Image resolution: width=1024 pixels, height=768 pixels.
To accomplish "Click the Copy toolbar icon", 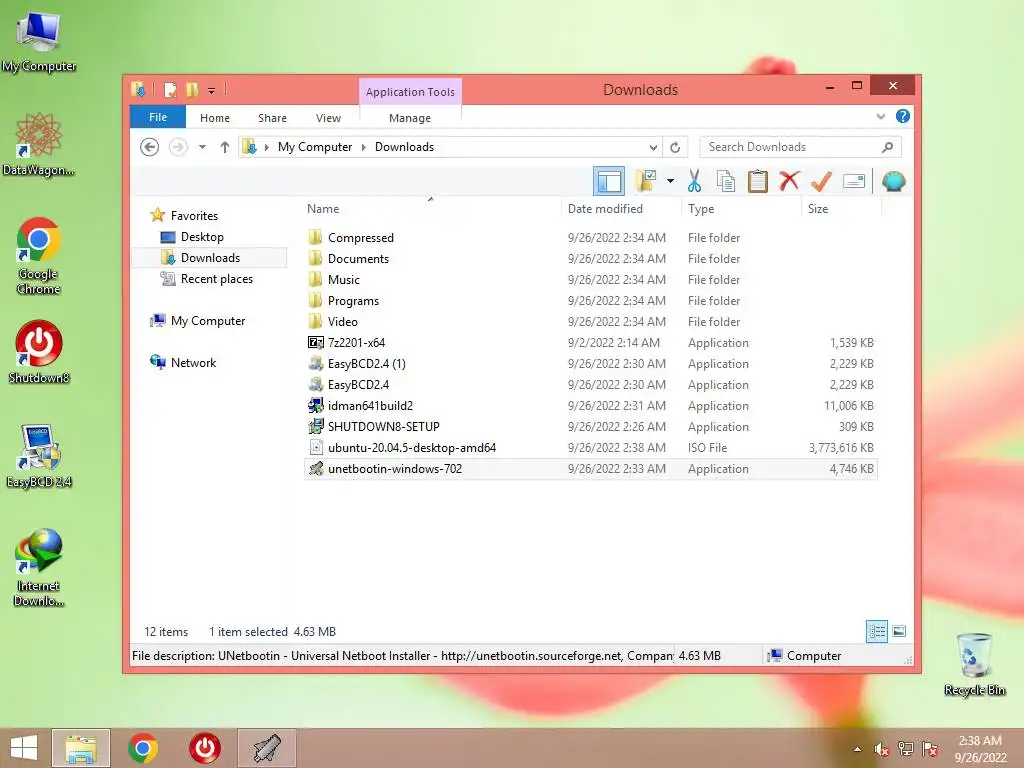I will pyautogui.click(x=726, y=181).
